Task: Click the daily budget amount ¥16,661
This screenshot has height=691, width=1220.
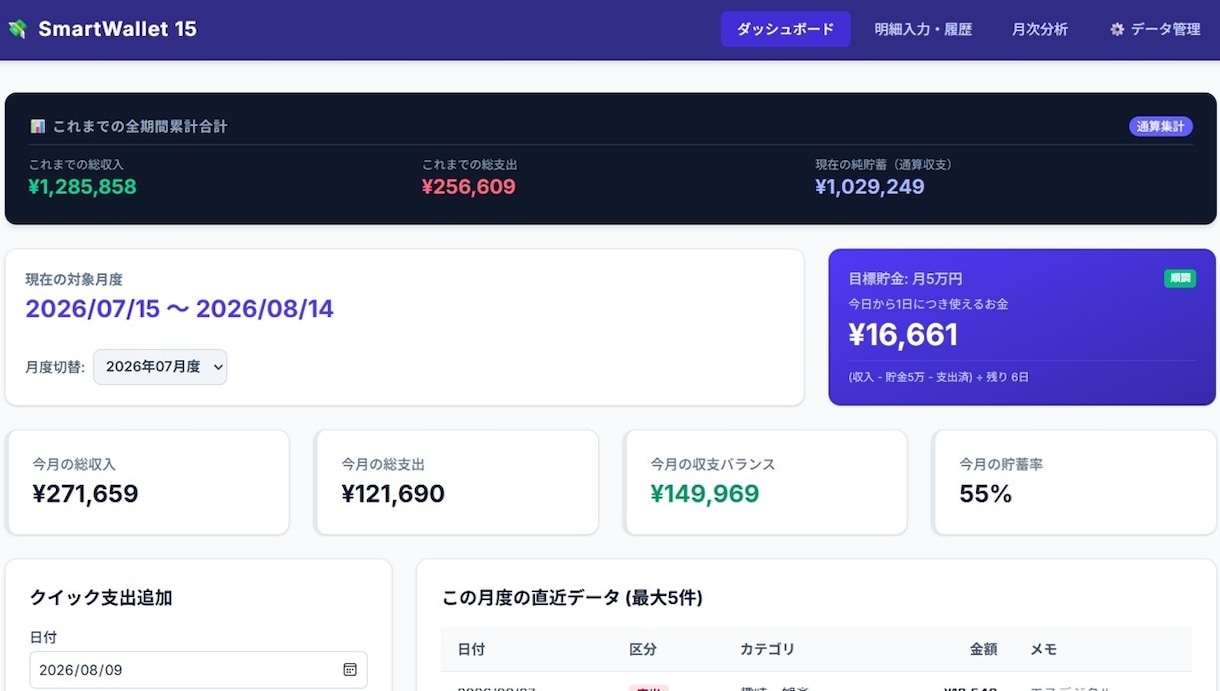Action: tap(904, 335)
